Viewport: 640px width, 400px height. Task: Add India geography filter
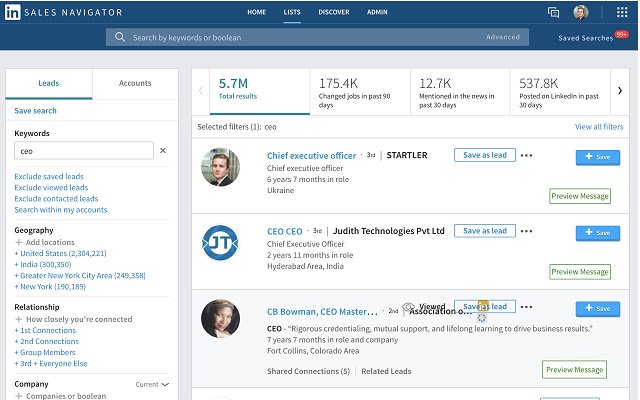(43, 264)
